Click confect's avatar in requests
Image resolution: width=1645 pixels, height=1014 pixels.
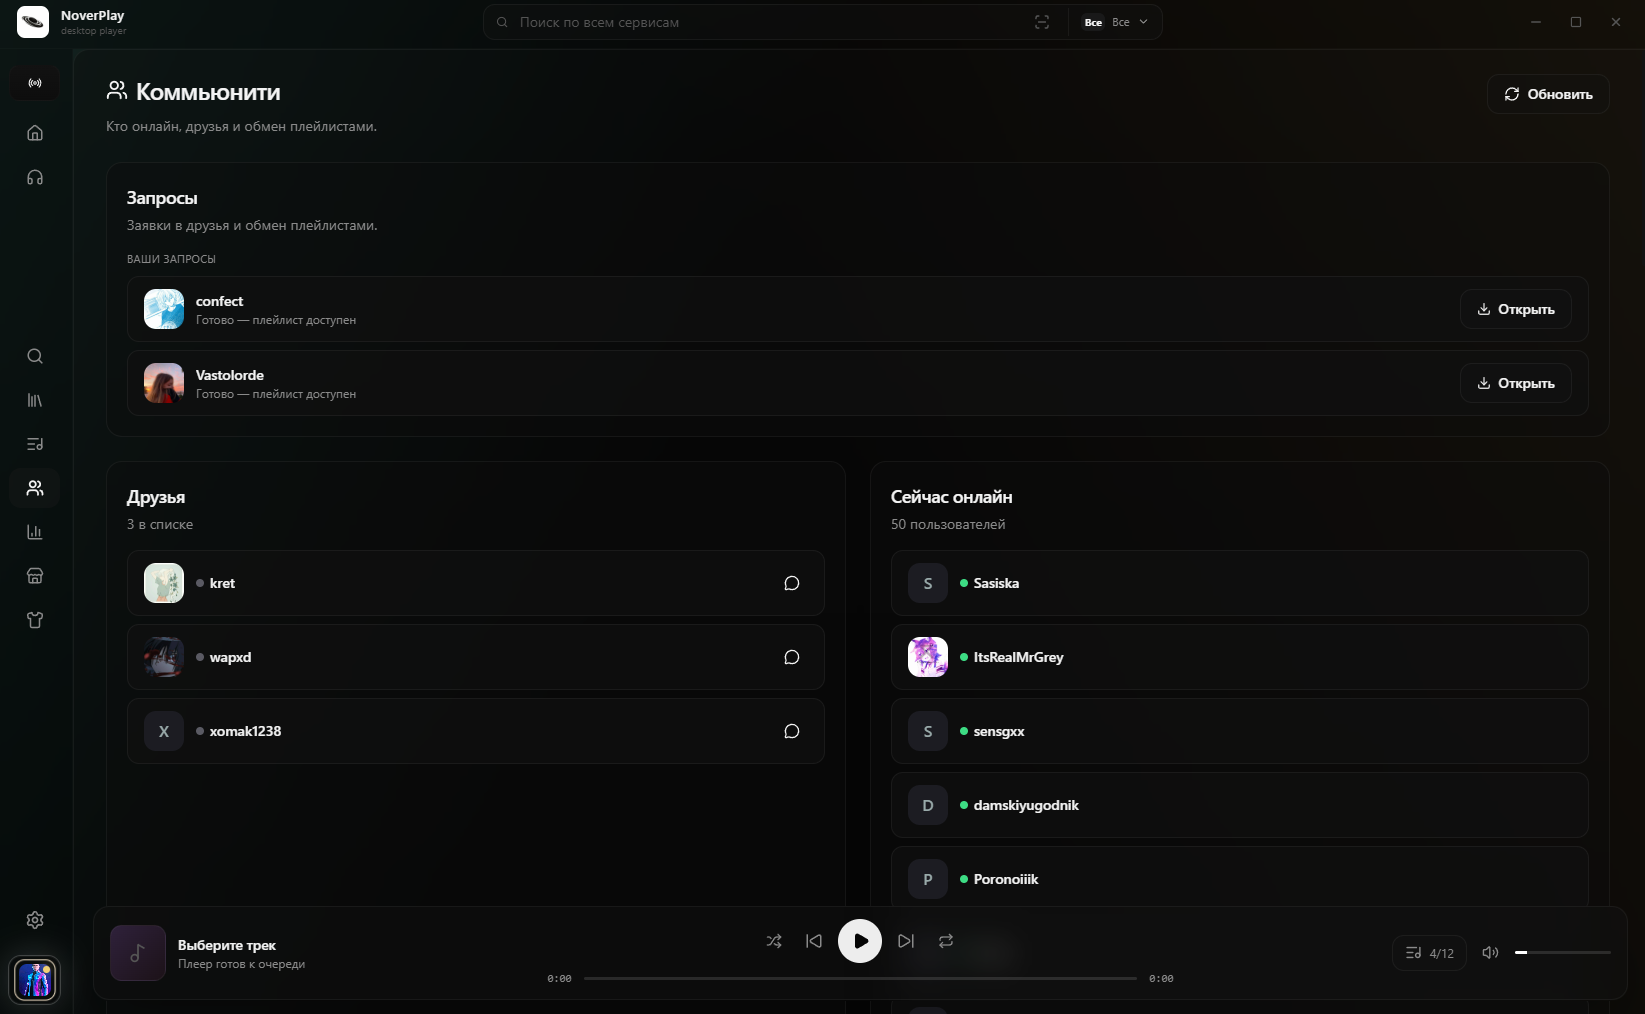point(164,309)
